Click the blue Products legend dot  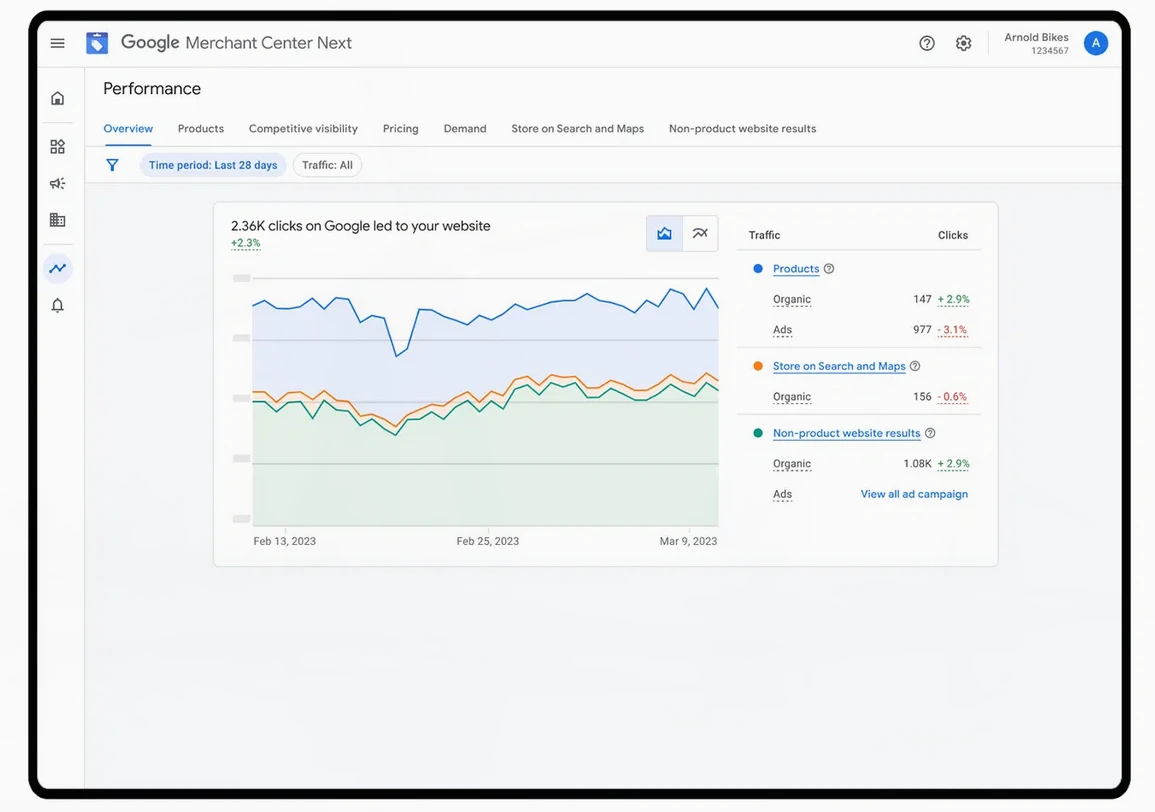coord(758,269)
